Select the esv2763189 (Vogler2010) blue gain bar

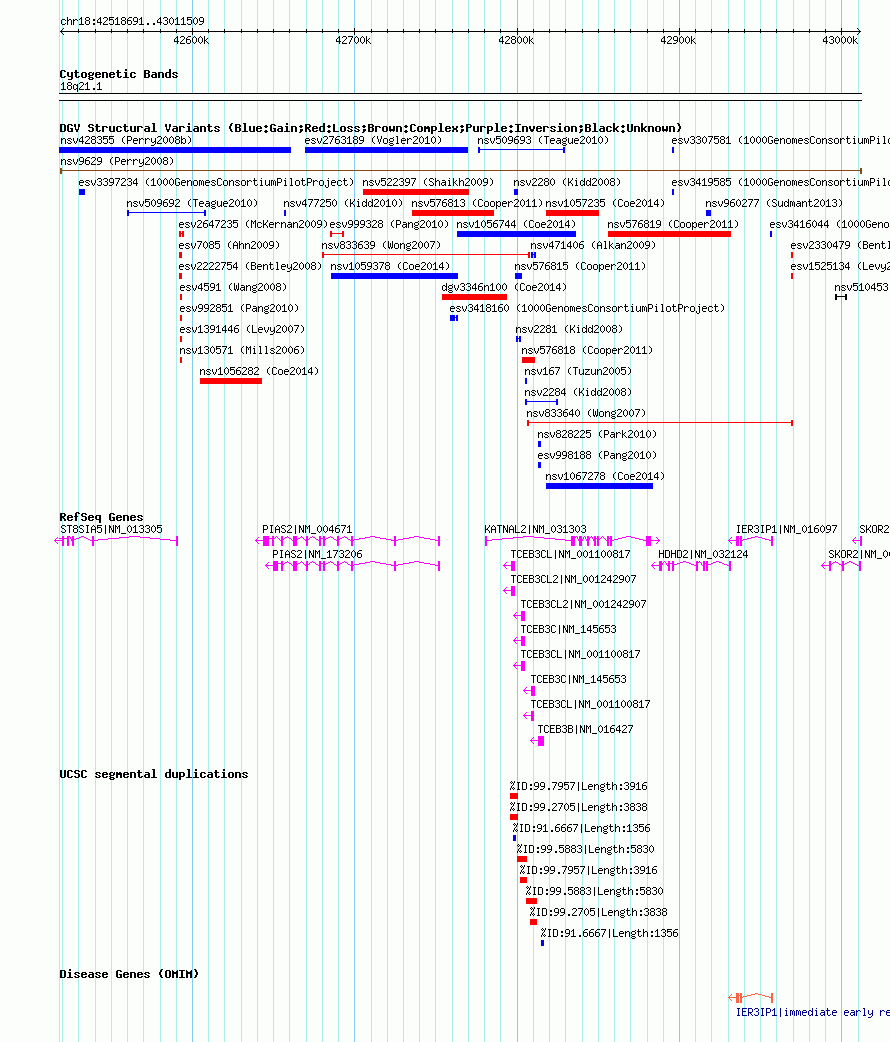coord(386,150)
